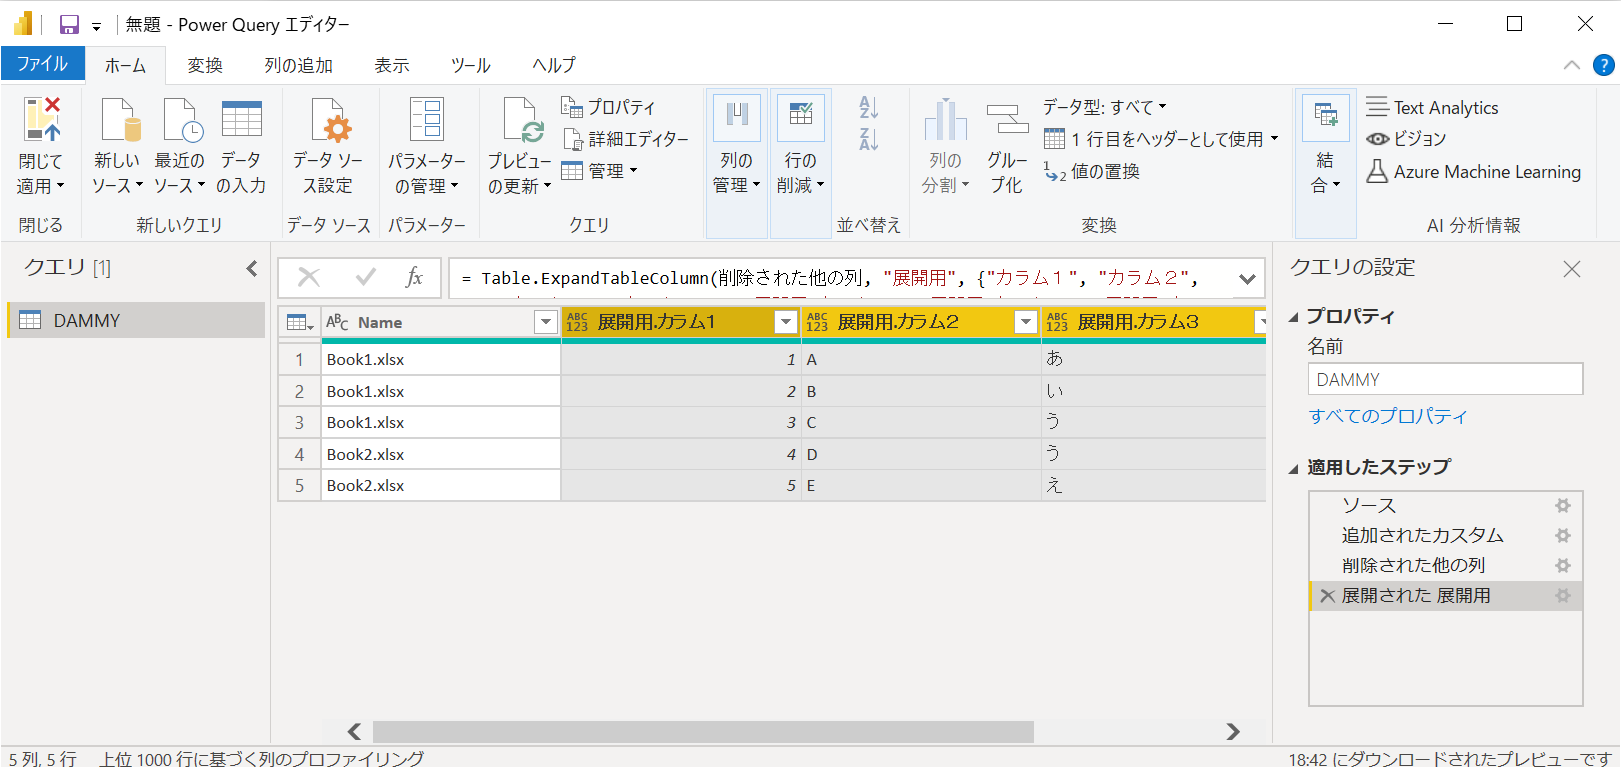Switch to the 列の追加 tab
1621x767 pixels.
pyautogui.click(x=298, y=66)
